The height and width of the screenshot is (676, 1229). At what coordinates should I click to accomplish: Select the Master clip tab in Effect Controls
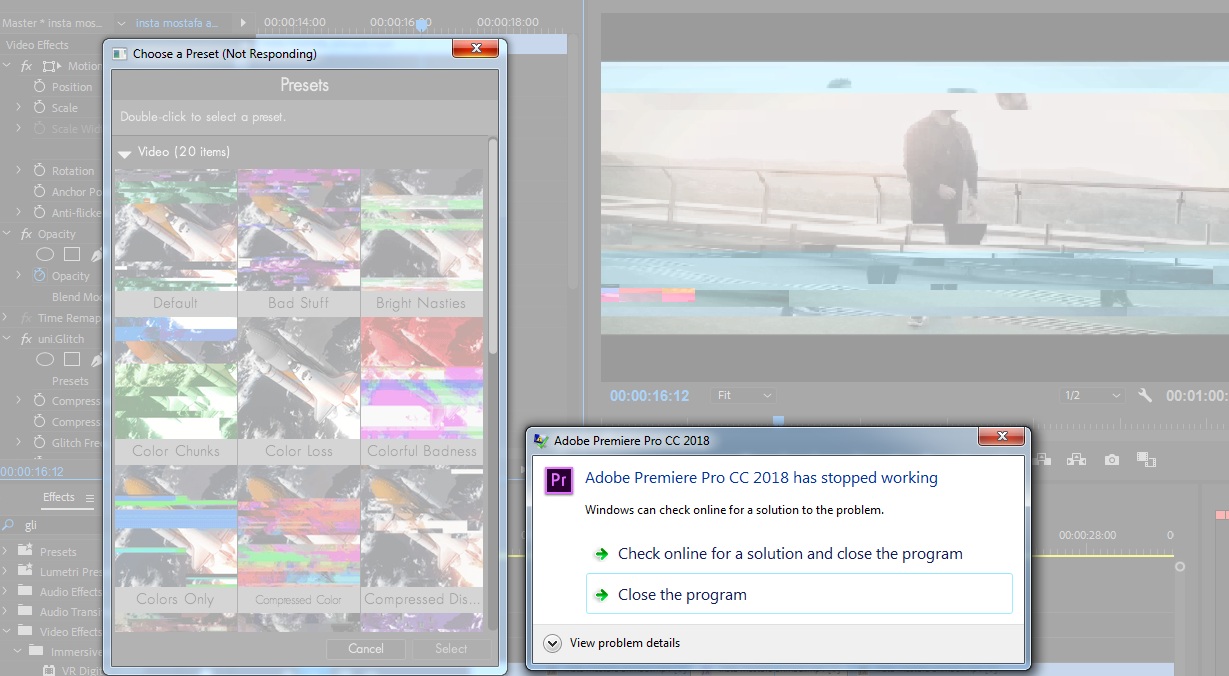click(x=53, y=22)
